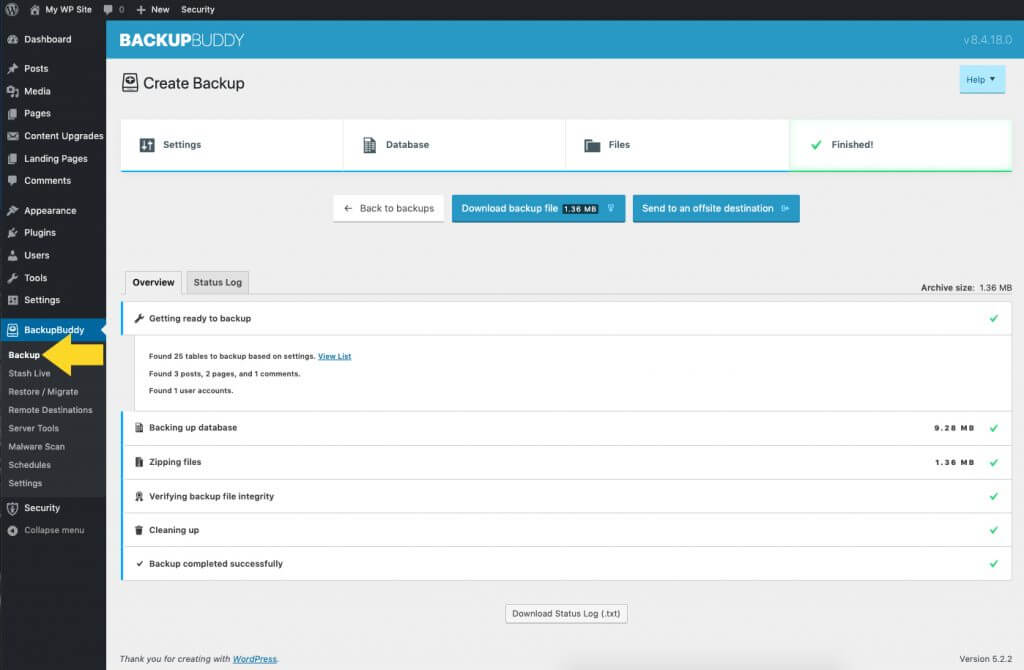Viewport: 1024px width, 670px height.
Task: Expand the Getting ready to backup section
Action: [x=566, y=319]
